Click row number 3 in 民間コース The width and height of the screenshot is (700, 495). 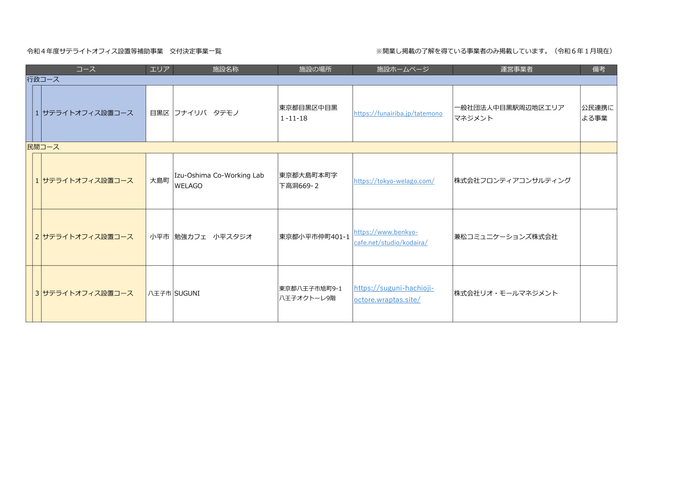(37, 294)
